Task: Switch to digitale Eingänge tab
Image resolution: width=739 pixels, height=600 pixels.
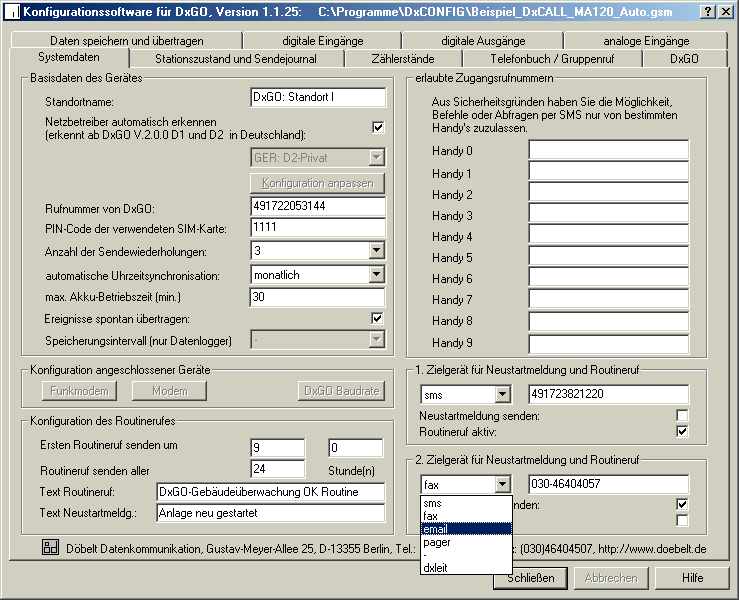Action: point(323,41)
